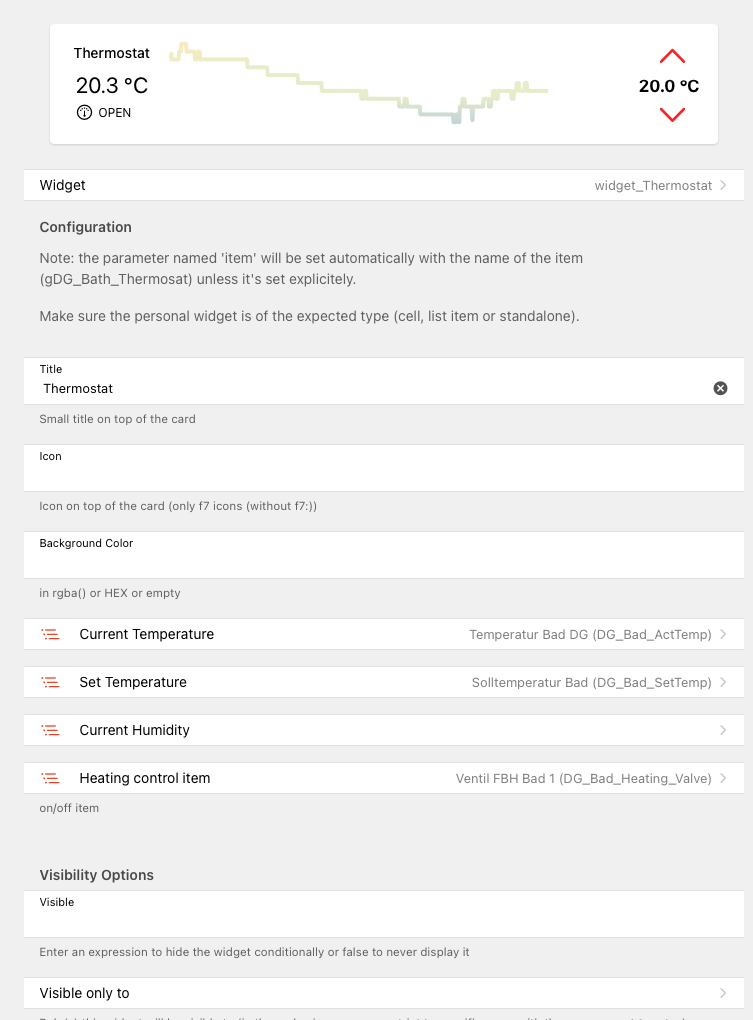Viewport: 753px width, 1020px height.
Task: Click the Background Color input
Action: (300, 560)
